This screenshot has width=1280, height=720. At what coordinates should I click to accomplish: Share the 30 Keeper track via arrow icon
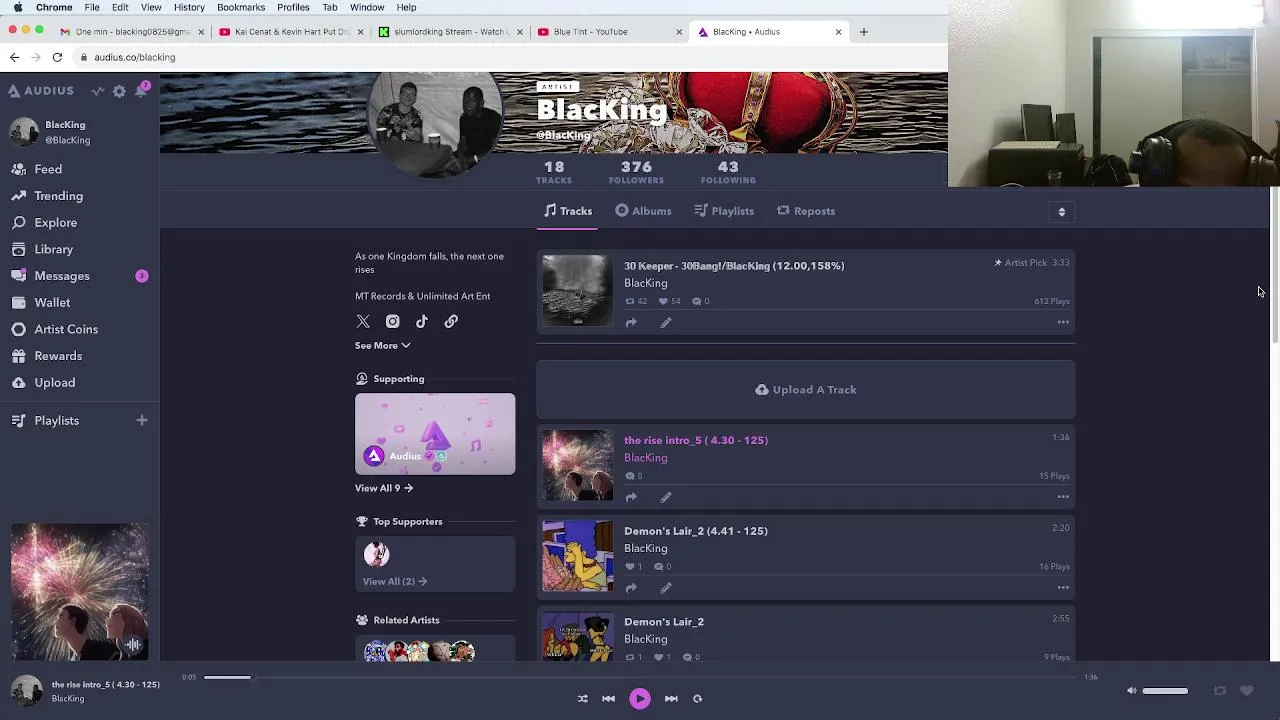631,322
